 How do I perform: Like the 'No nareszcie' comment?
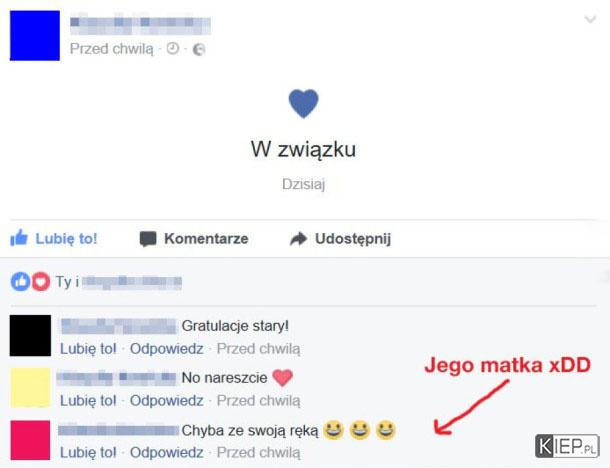click(x=88, y=400)
